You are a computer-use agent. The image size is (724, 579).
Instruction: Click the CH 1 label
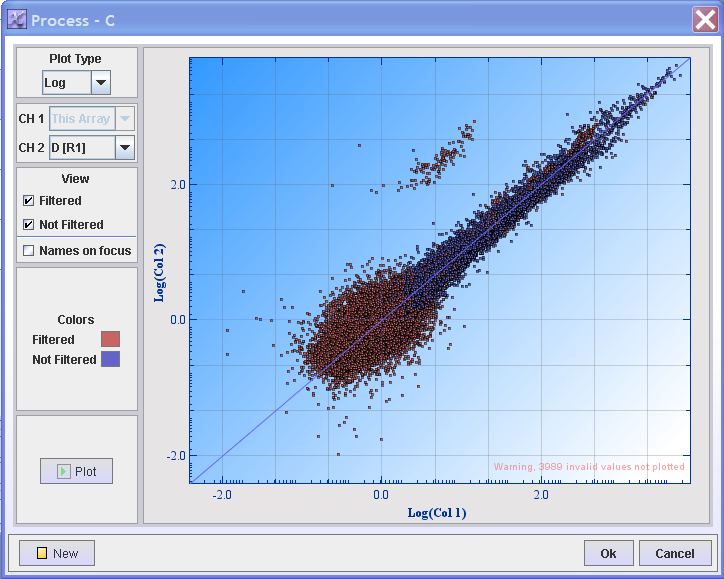tap(31, 119)
